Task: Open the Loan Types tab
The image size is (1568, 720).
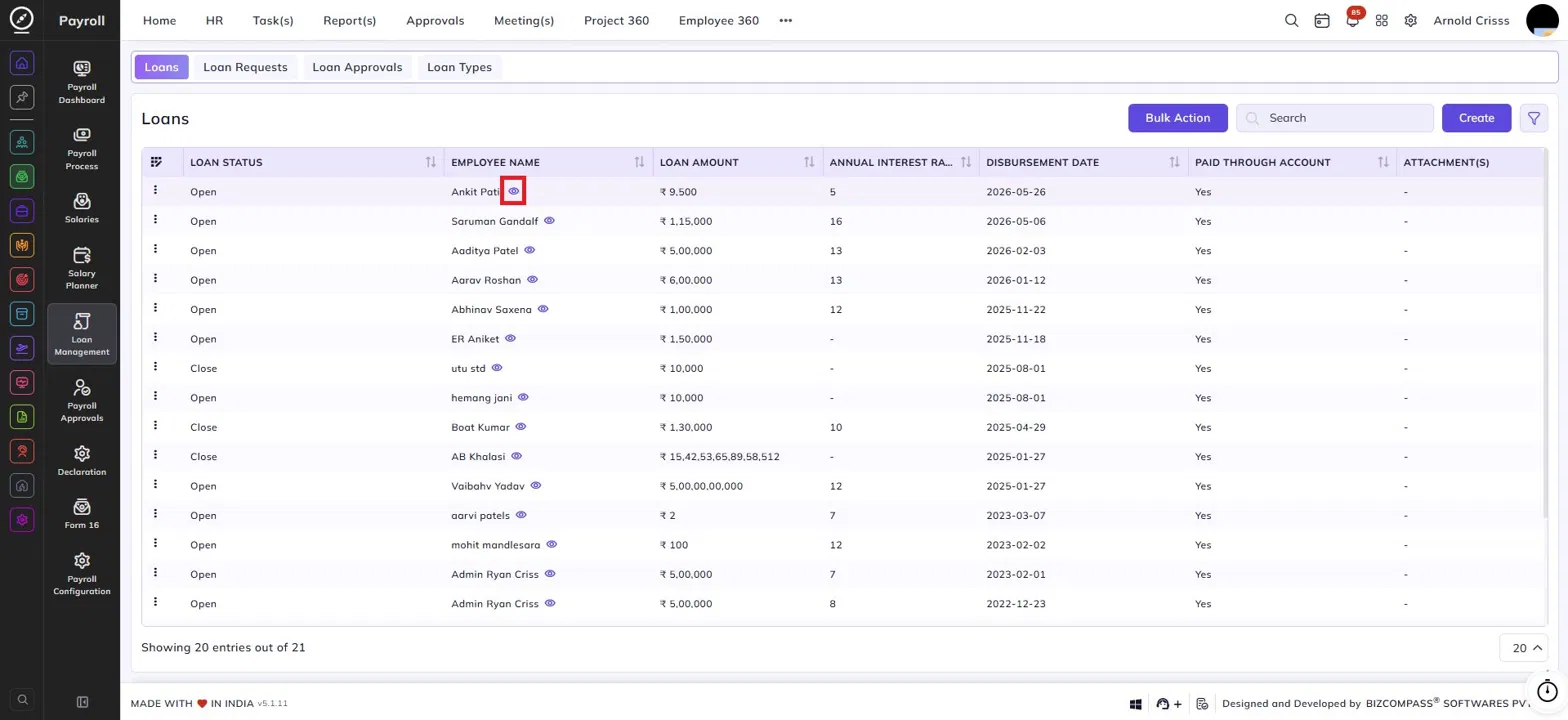Action: tap(459, 67)
